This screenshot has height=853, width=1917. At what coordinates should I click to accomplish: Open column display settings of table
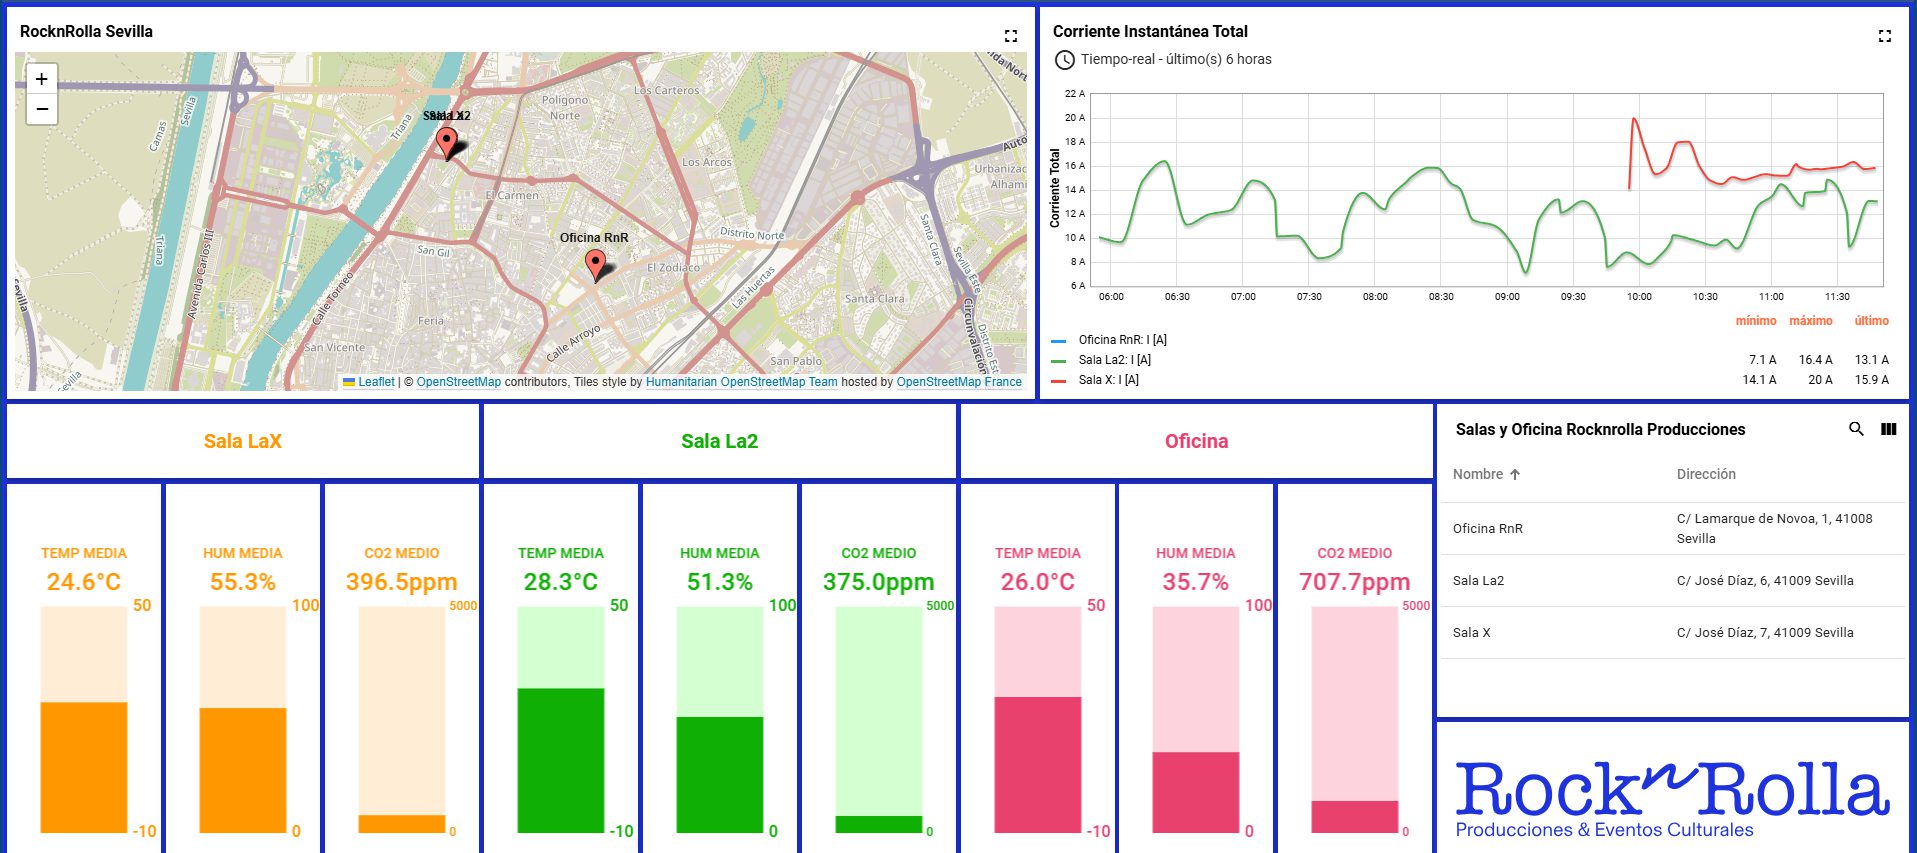1889,429
